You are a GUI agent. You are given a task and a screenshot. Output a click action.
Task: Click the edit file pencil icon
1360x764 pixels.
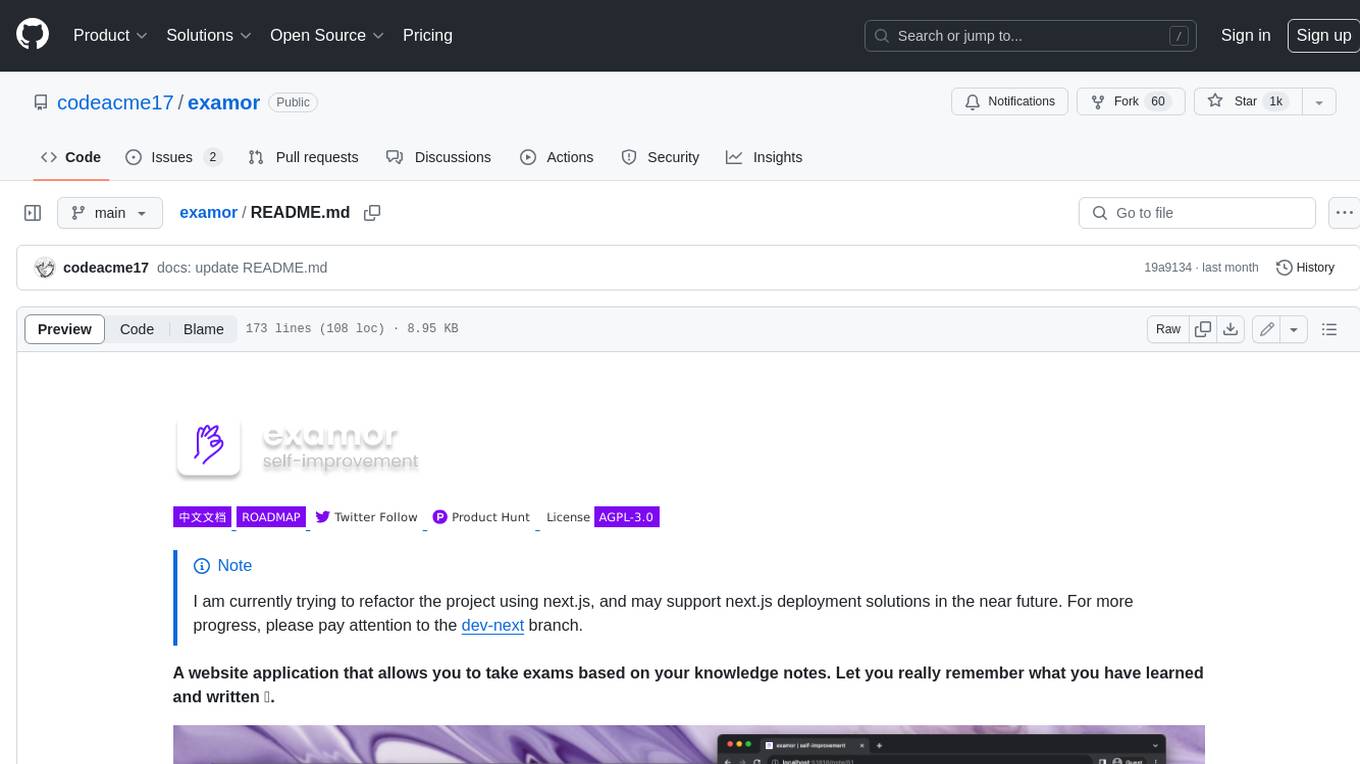click(x=1266, y=329)
